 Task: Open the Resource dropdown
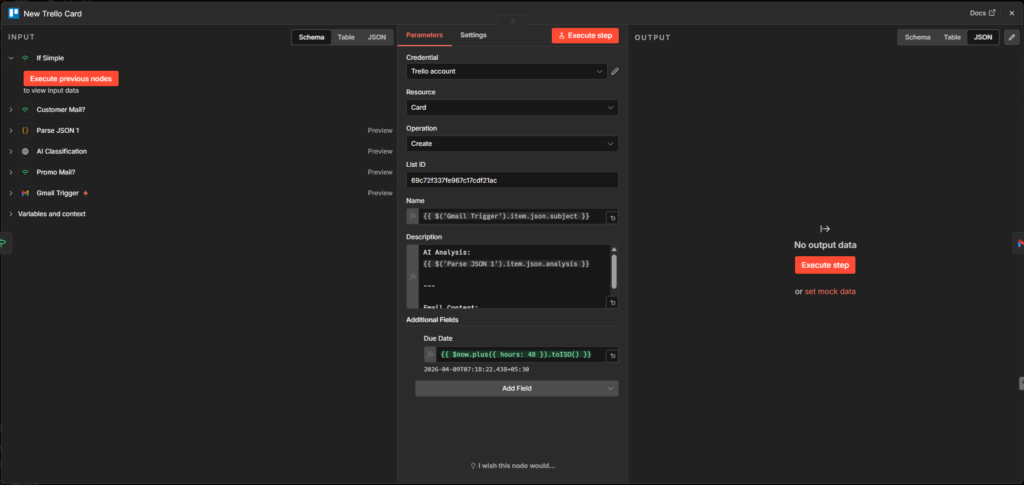tap(512, 108)
